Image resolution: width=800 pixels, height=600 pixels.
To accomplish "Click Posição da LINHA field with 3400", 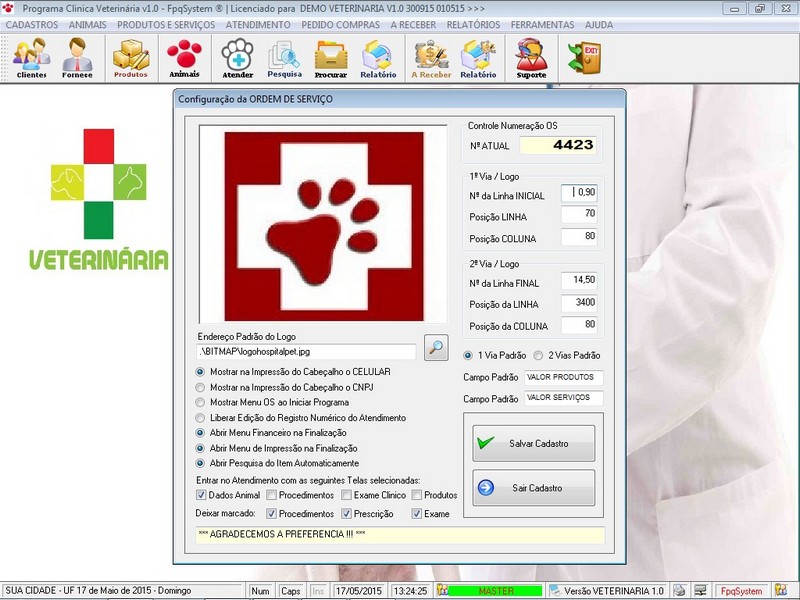I will click(579, 303).
